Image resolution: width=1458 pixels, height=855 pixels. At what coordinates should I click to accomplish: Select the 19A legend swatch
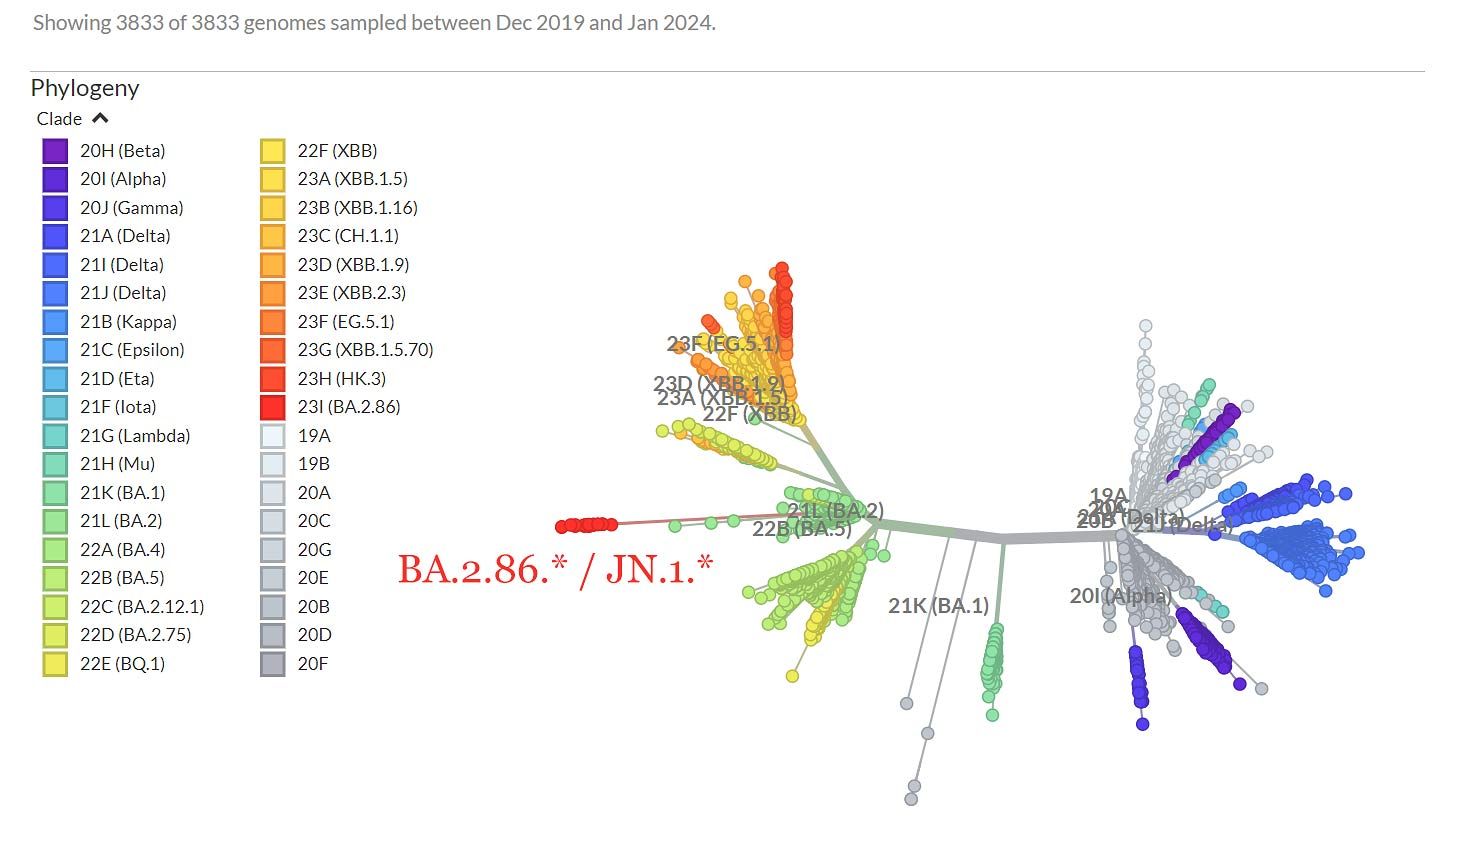(x=273, y=436)
